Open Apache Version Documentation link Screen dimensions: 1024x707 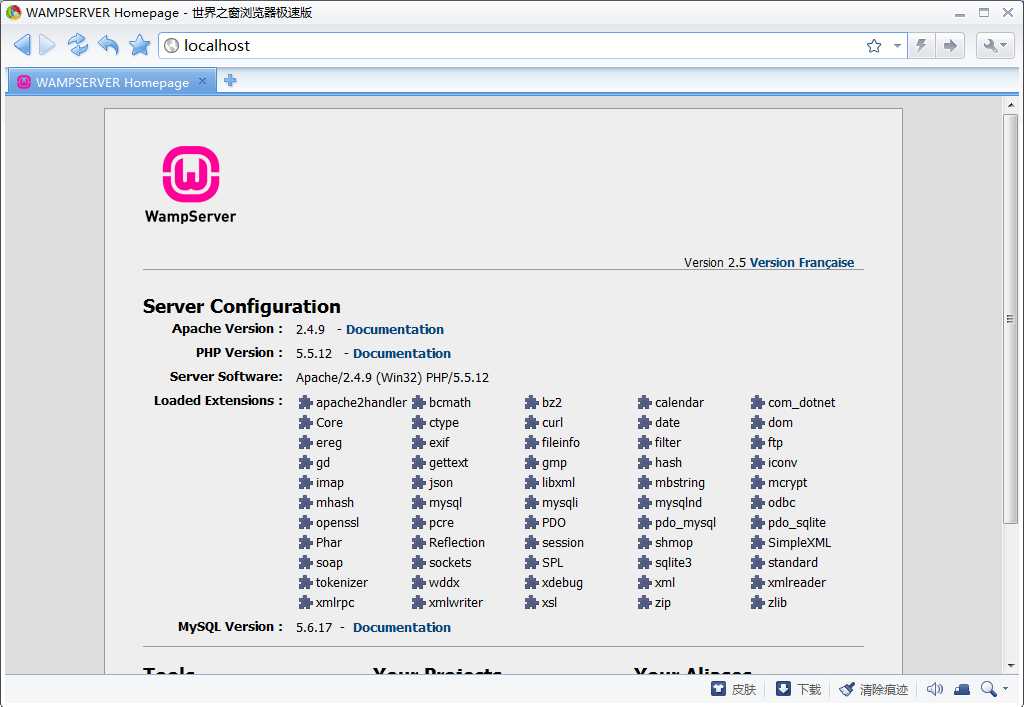click(394, 329)
